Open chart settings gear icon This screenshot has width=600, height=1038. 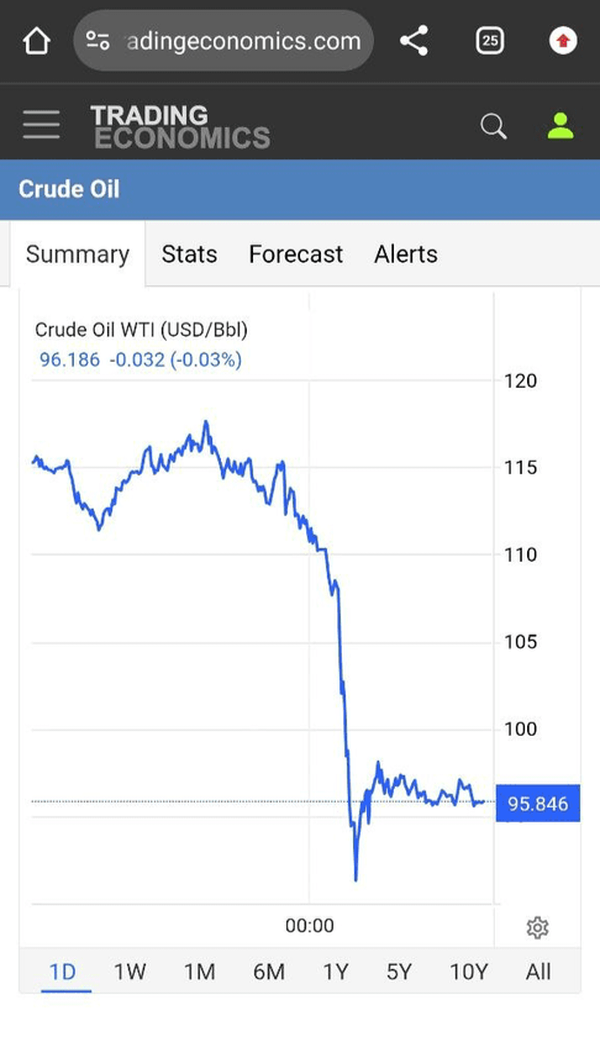537,928
